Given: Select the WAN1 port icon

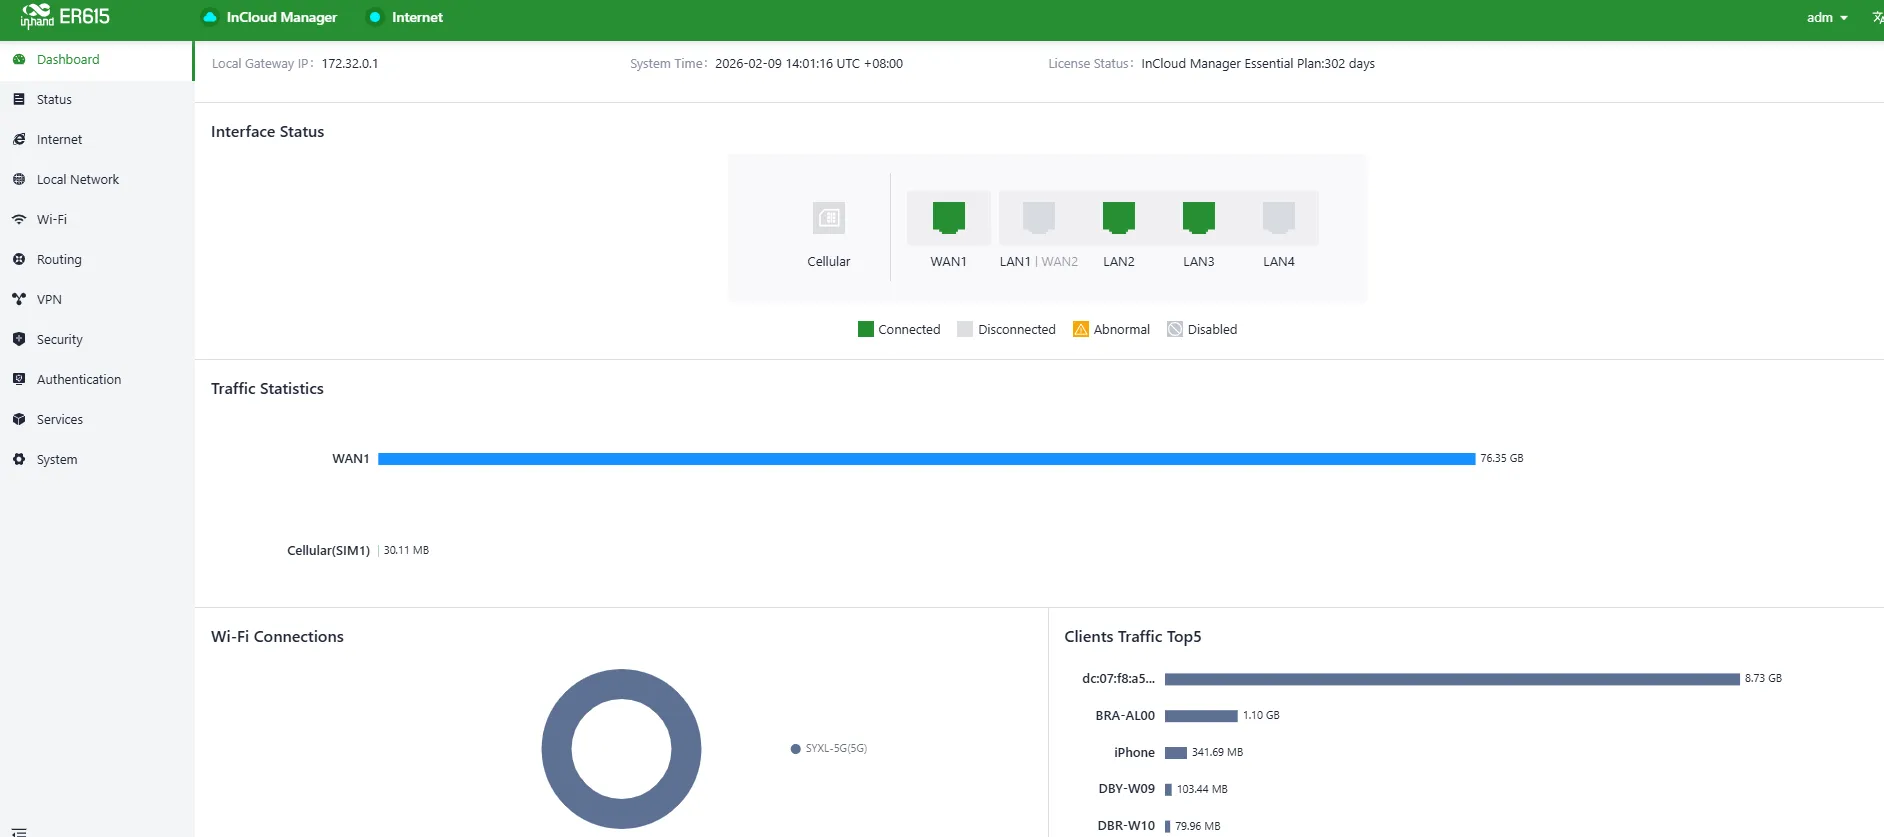Looking at the screenshot, I should [x=948, y=217].
